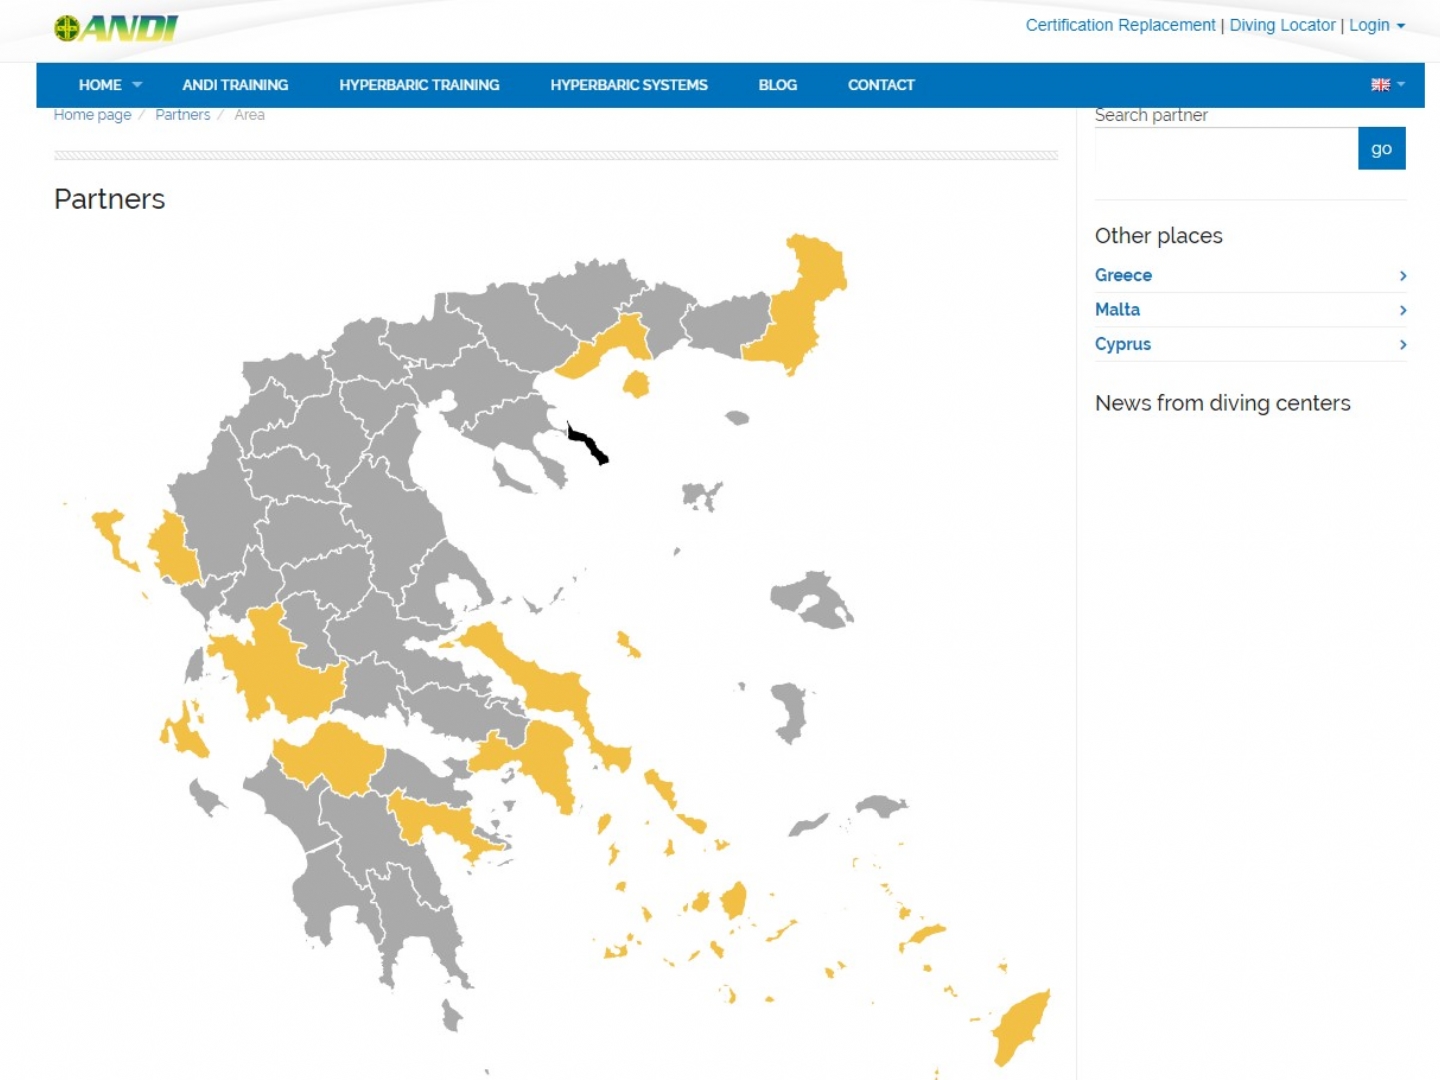The height and width of the screenshot is (1080, 1440).
Task: Go to HYPERBARIC SYSTEMS page
Action: point(629,85)
